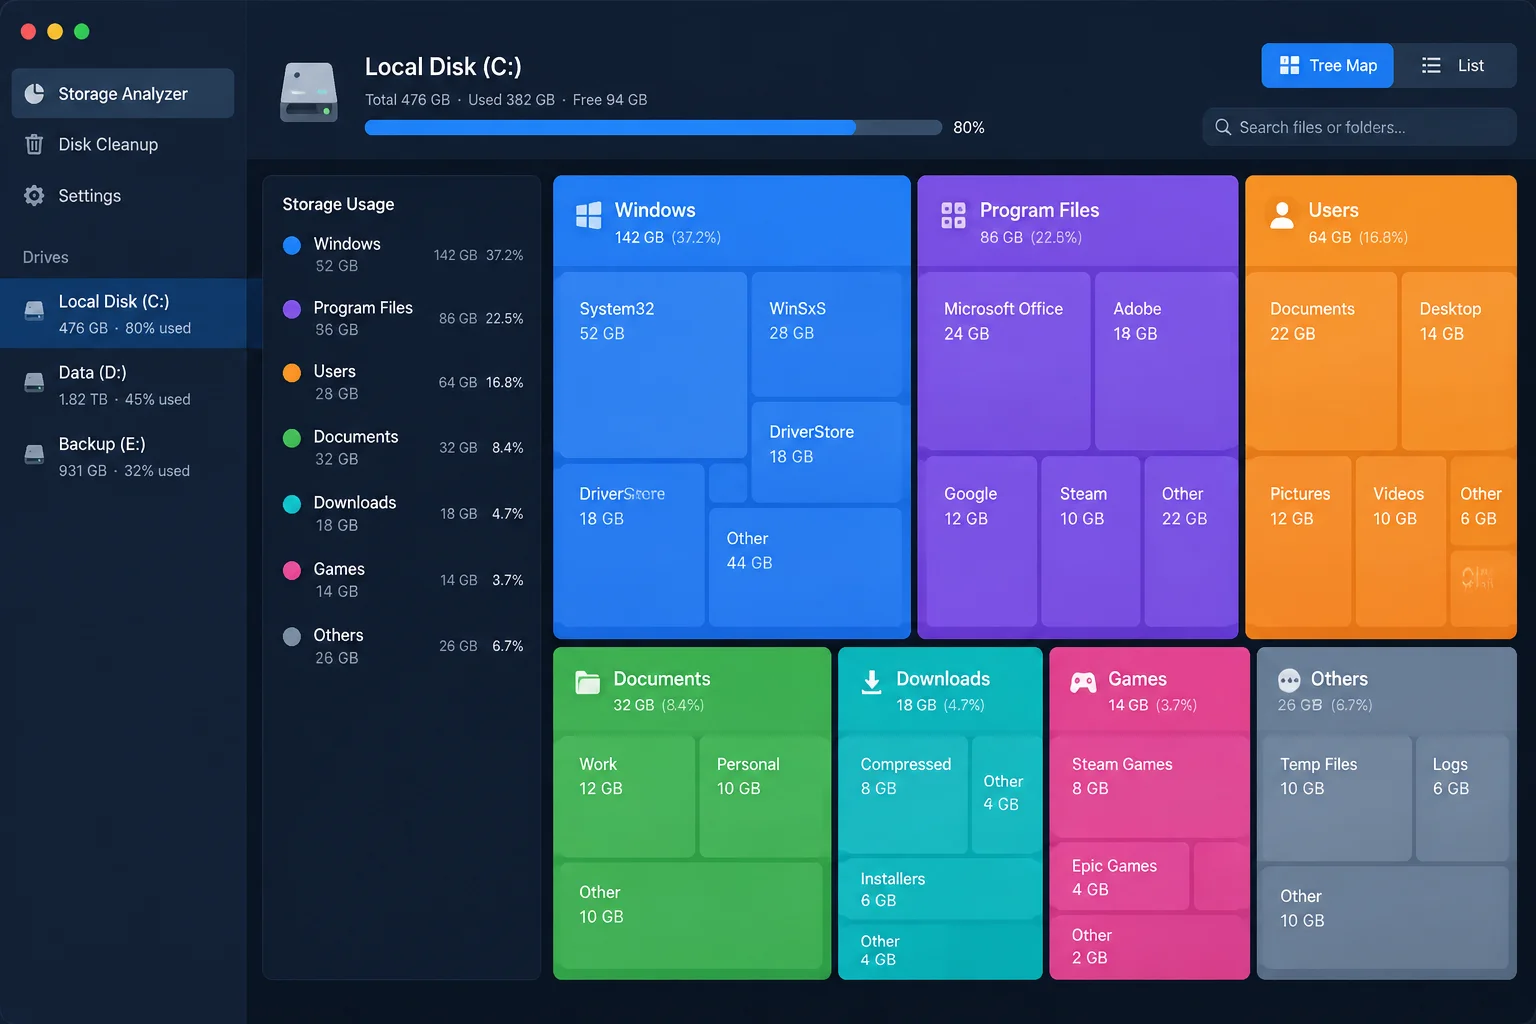Open the System32 52 GB block
Image resolution: width=1536 pixels, height=1024 pixels.
[x=652, y=365]
